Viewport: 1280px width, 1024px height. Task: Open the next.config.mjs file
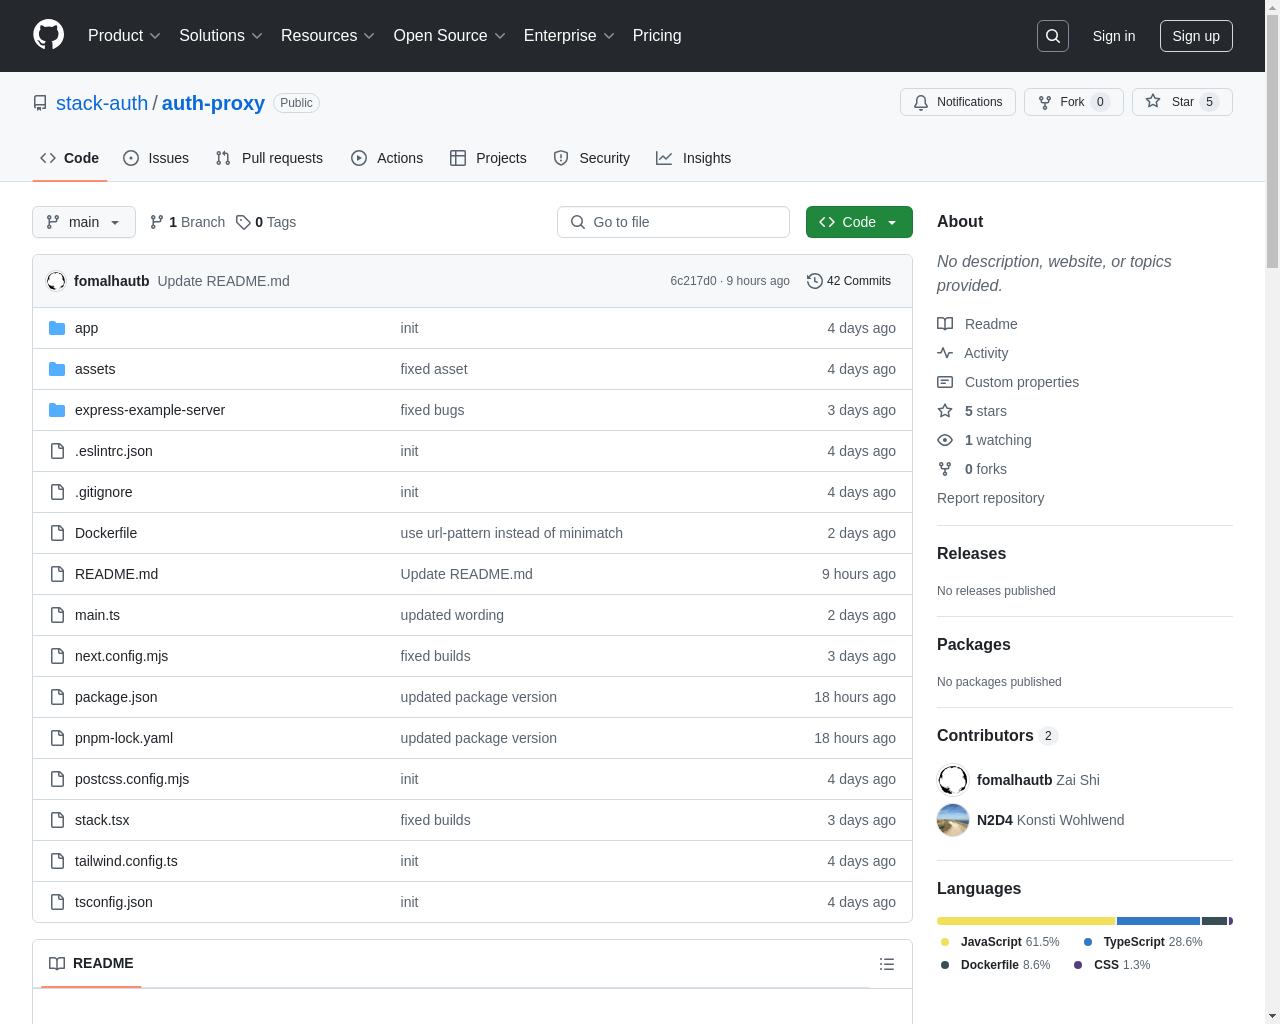point(121,656)
